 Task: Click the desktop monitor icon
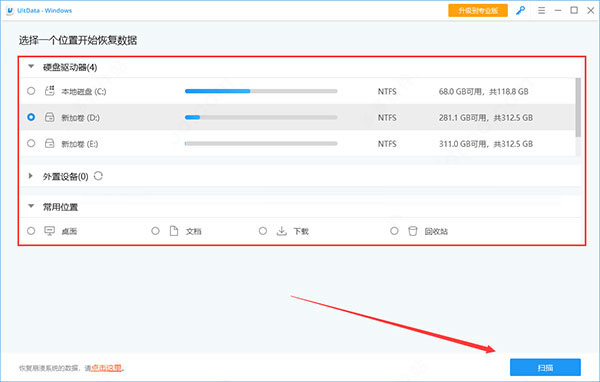tap(49, 231)
